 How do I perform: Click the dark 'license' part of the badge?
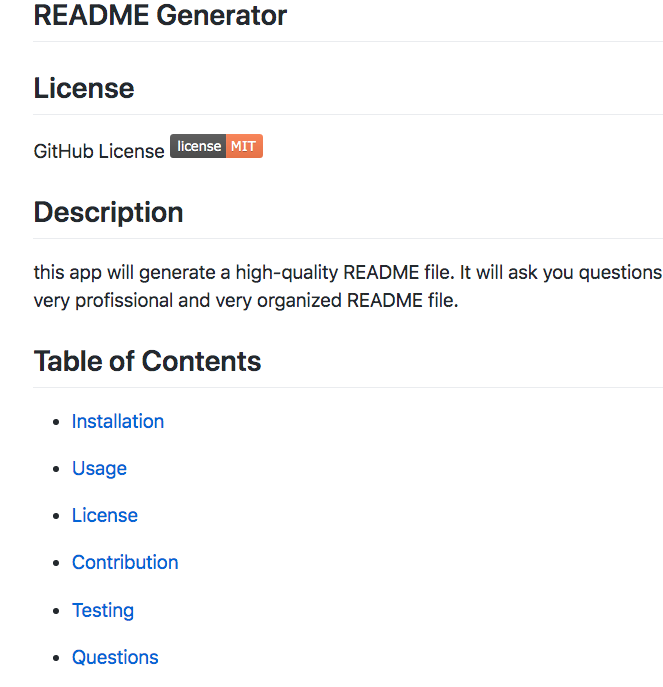tap(198, 147)
